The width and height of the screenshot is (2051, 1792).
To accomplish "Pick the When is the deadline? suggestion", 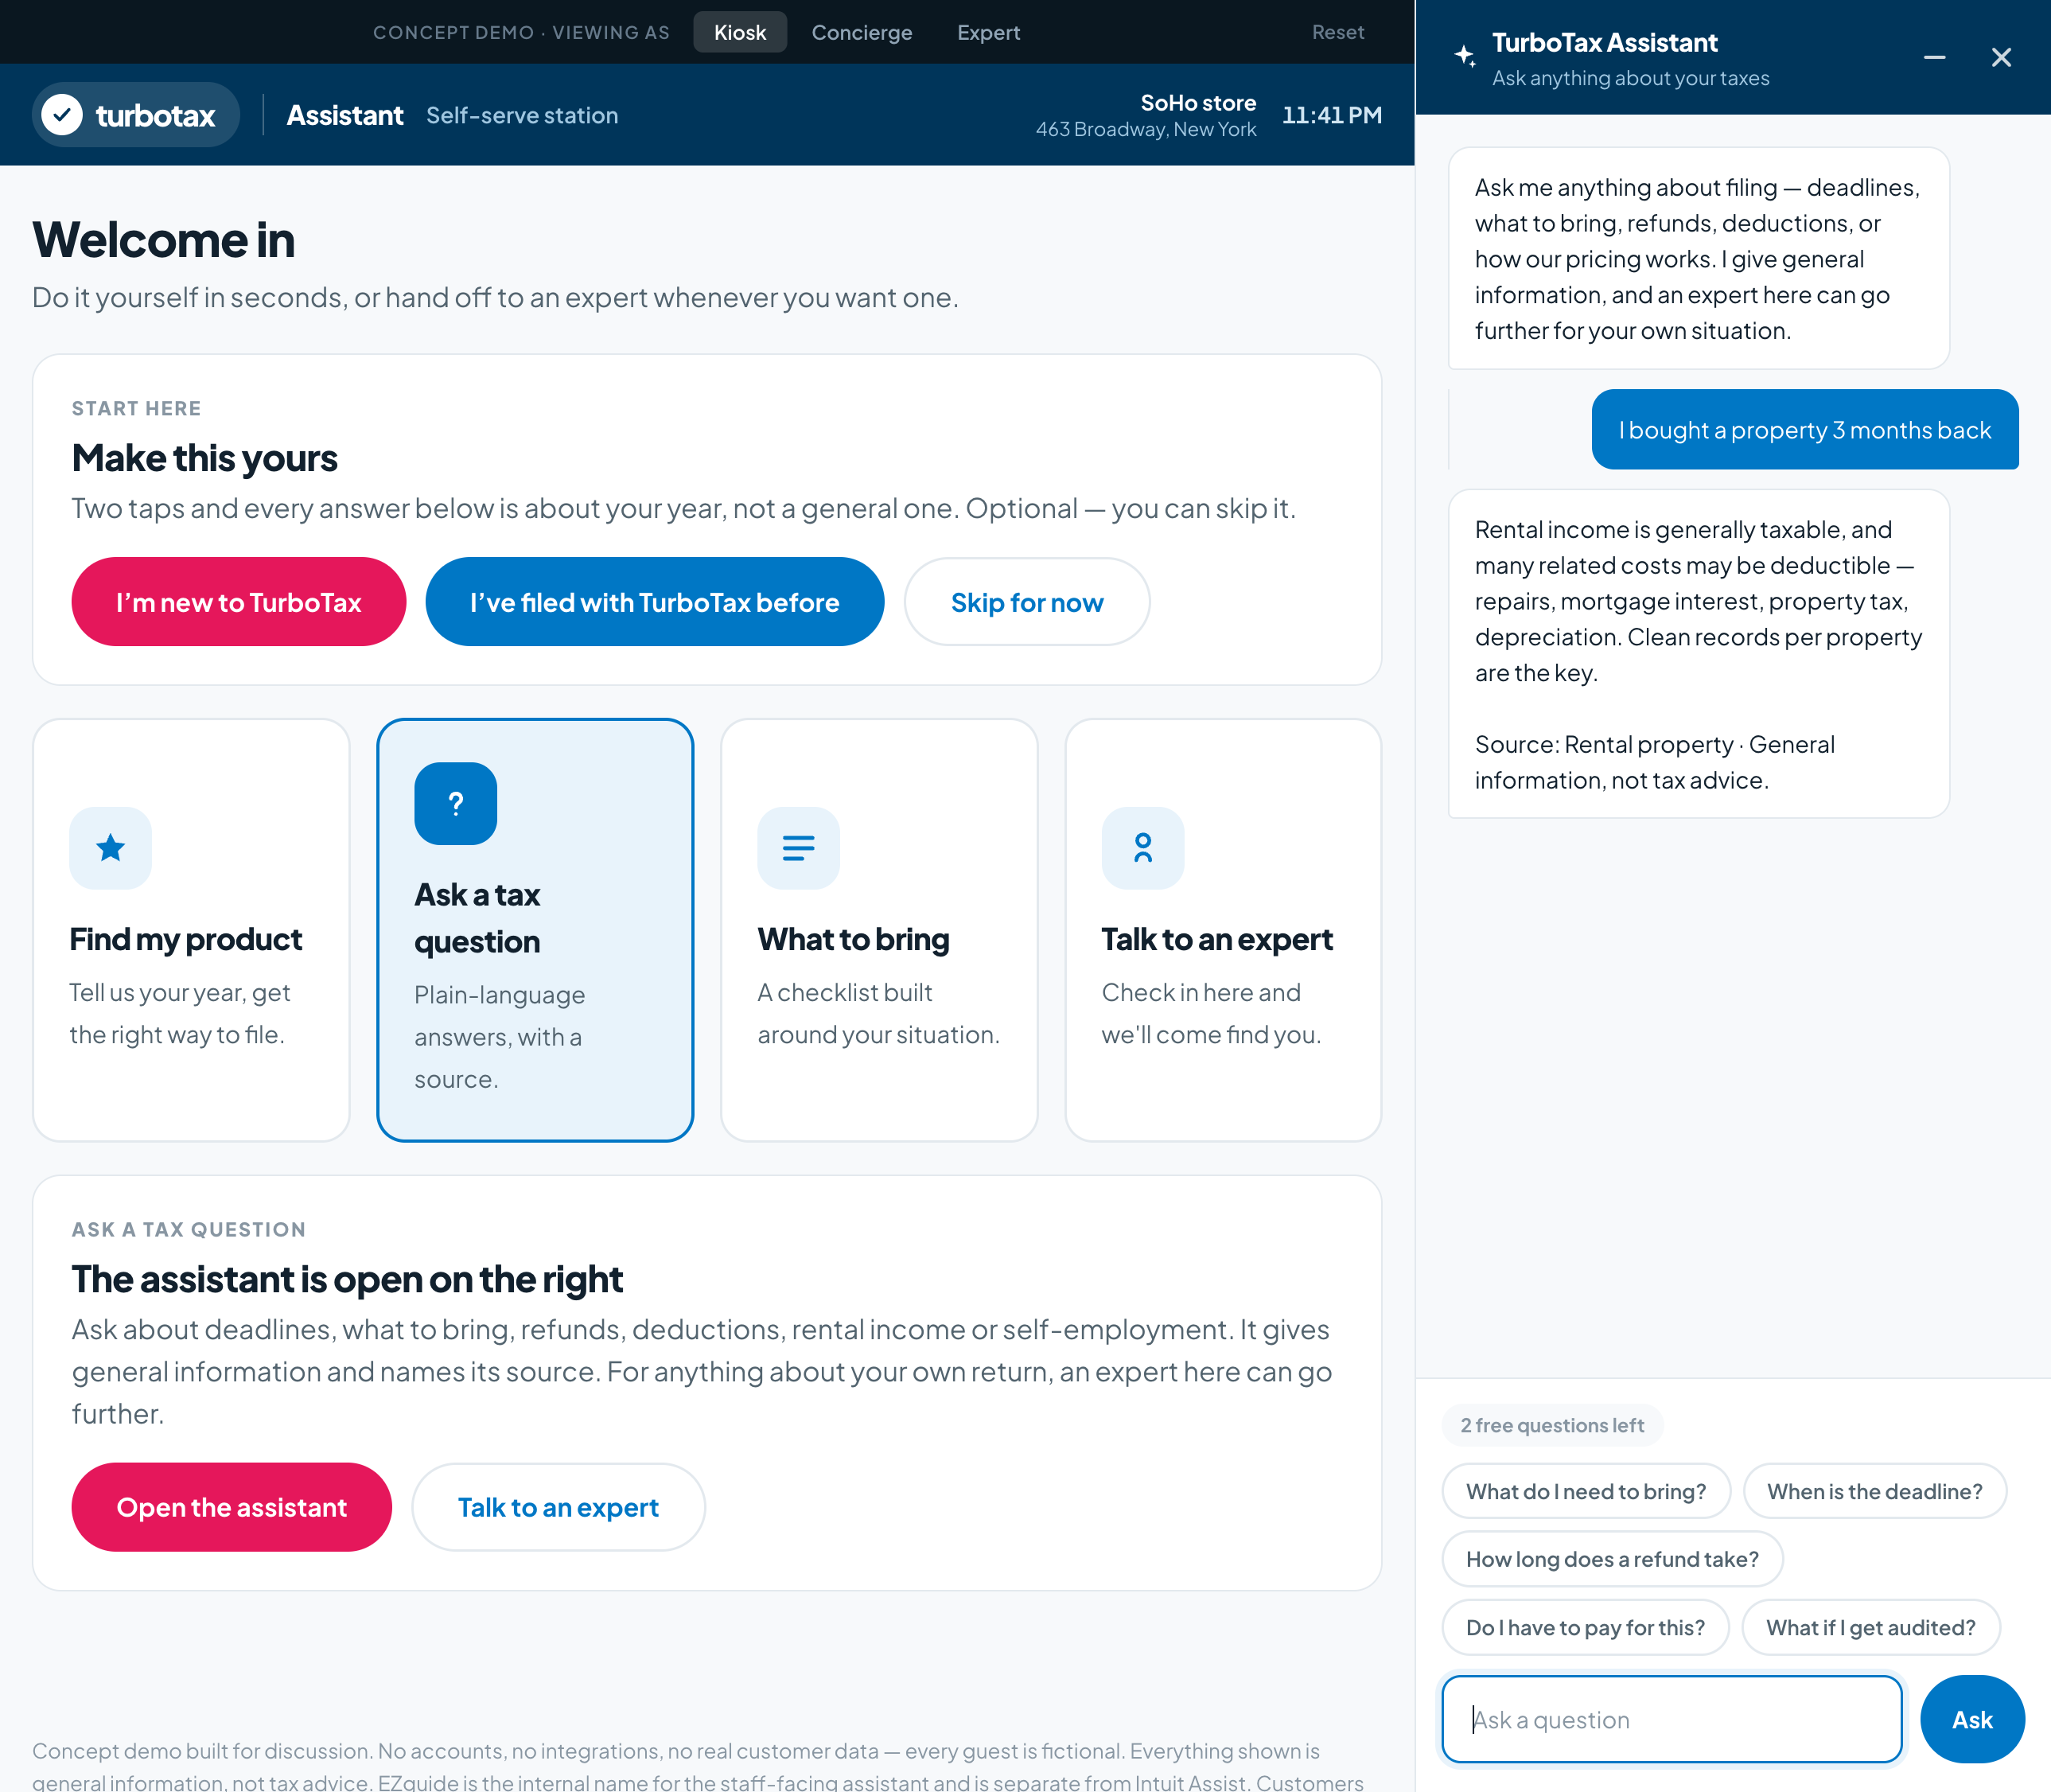I will pos(1874,1491).
